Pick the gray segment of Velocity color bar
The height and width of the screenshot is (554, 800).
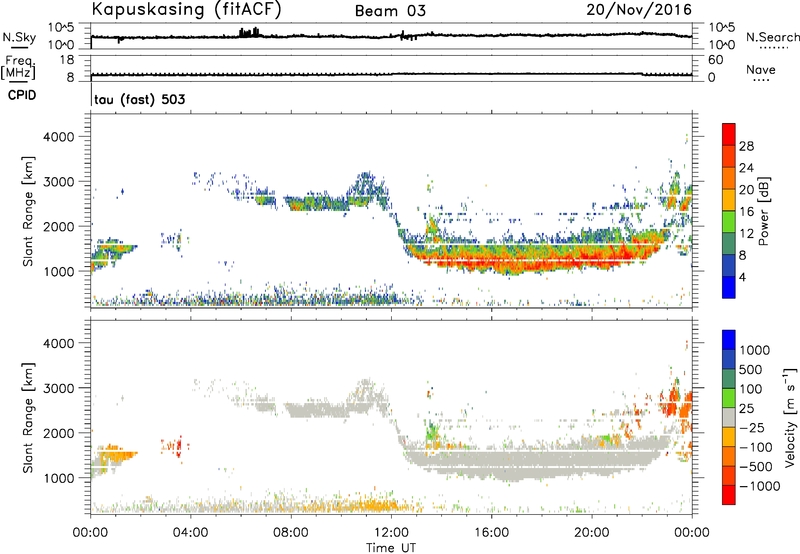coord(729,417)
